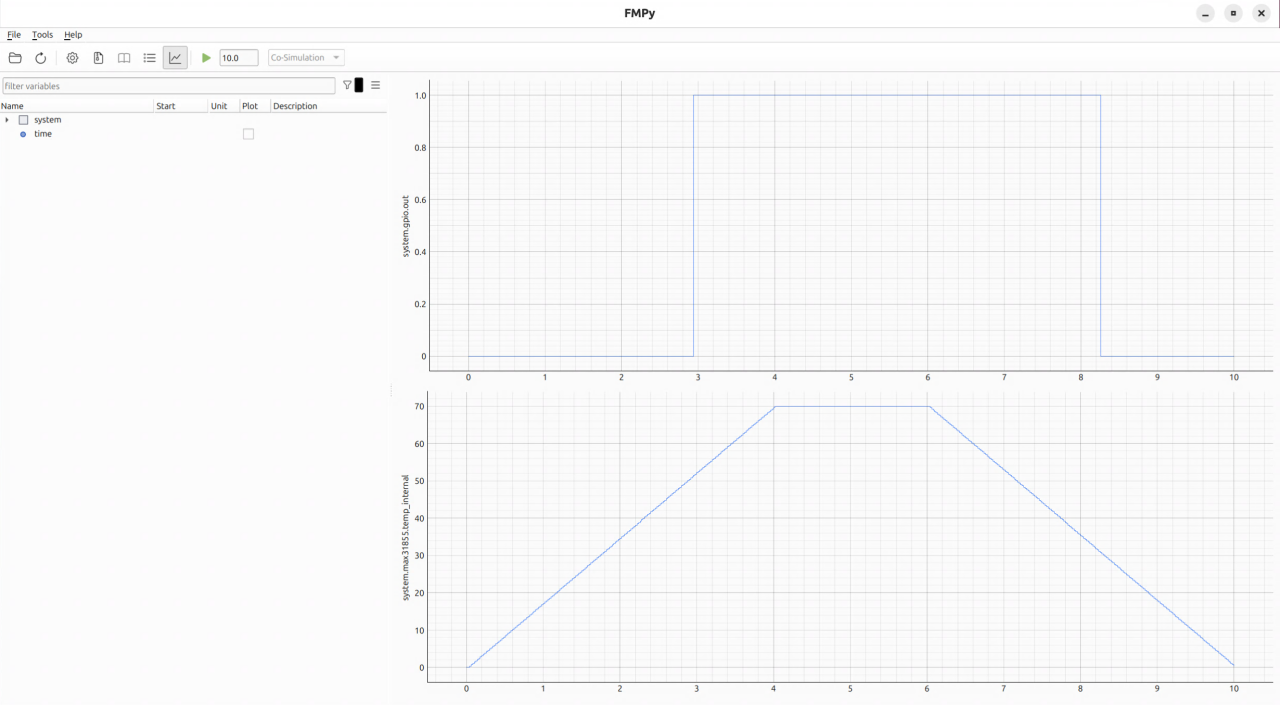Switch to the results plot view icon
The image size is (1280, 705).
[x=175, y=58]
